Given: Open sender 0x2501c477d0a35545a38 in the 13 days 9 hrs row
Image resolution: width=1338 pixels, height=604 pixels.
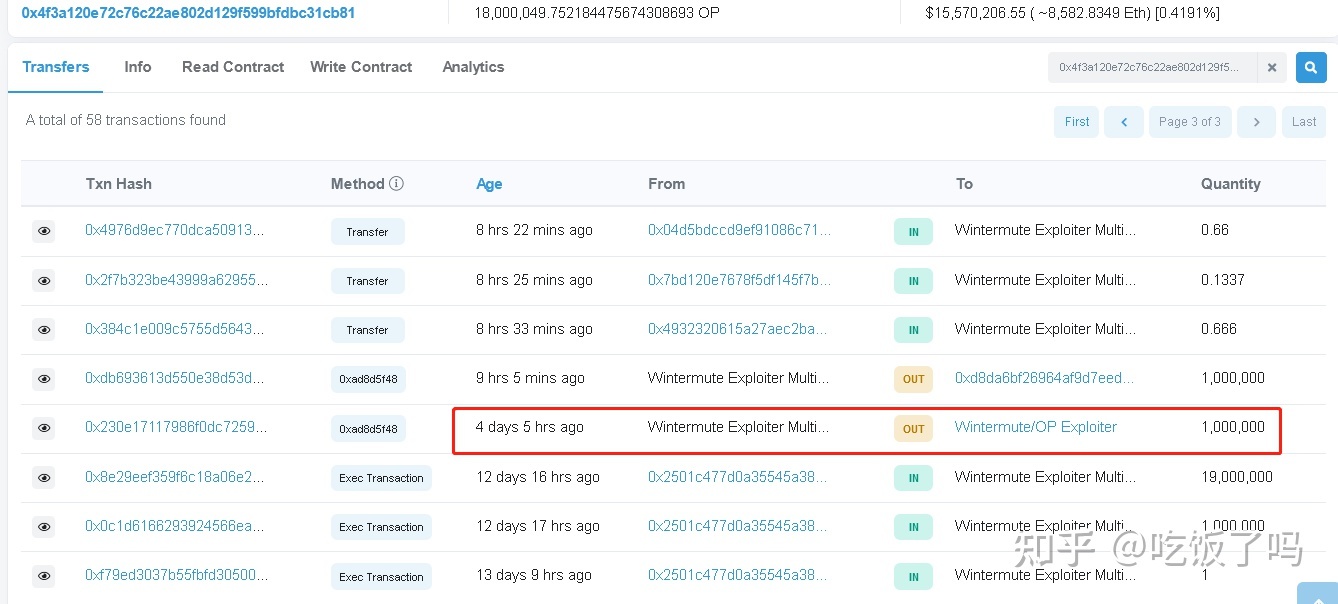Looking at the screenshot, I should 738,575.
